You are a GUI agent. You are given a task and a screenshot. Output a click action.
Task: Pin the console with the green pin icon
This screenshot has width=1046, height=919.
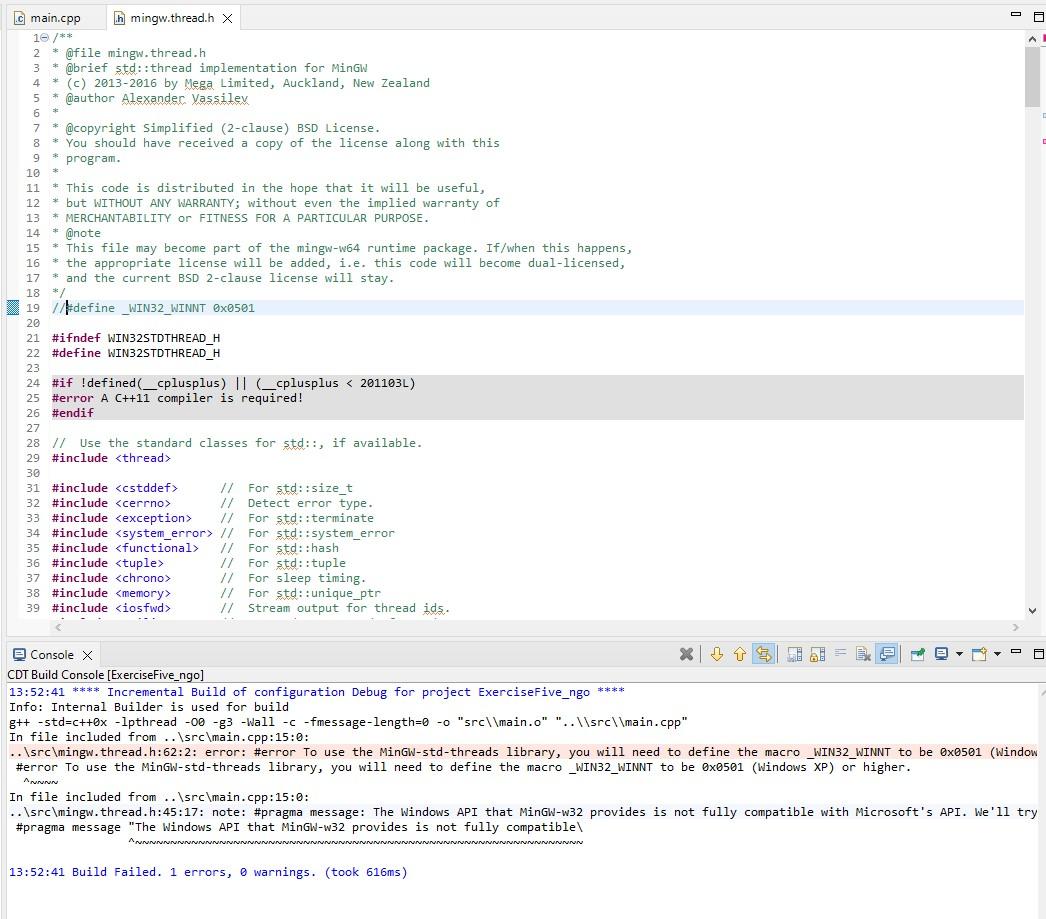pyautogui.click(x=917, y=654)
